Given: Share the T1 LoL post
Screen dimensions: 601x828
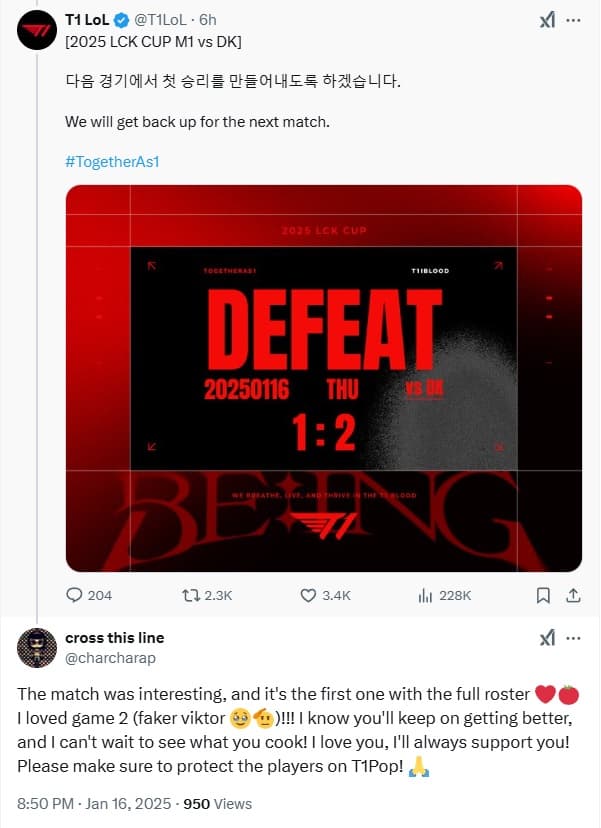Looking at the screenshot, I should pyautogui.click(x=573, y=595).
